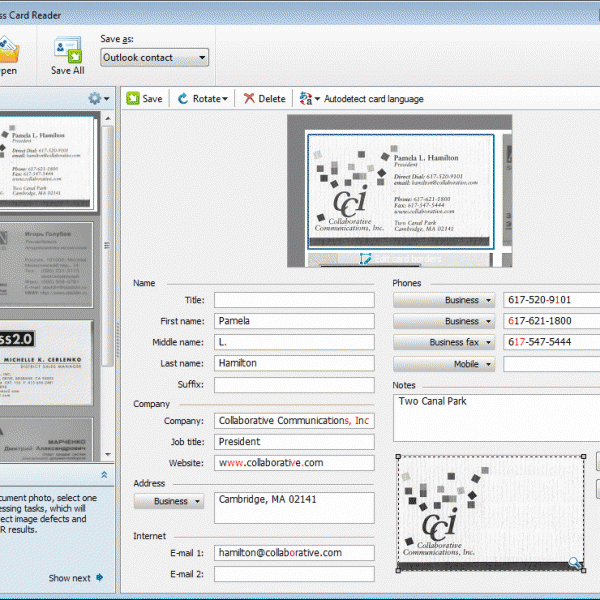This screenshot has width=600, height=600.
Task: Click the Last name field with Hamilton
Action: (294, 363)
